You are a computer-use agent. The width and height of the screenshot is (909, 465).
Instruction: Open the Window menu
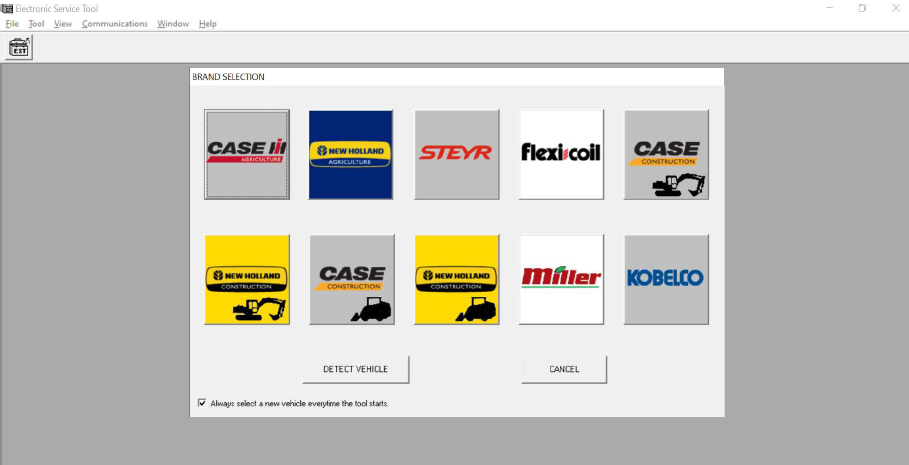point(173,24)
